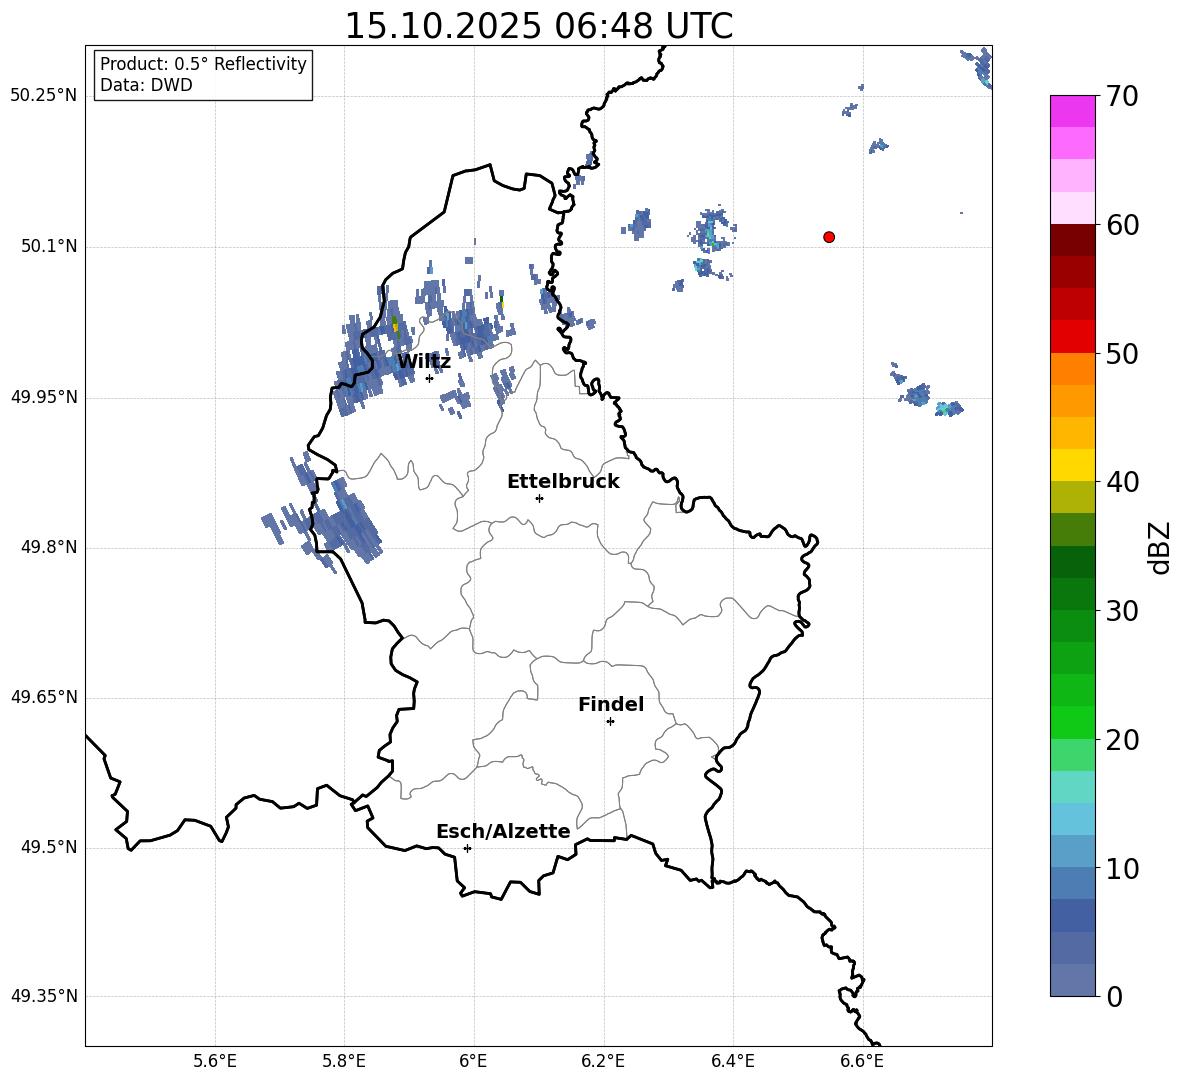Click the Wiltz station cross marker
The height and width of the screenshot is (1081, 1184).
point(429,378)
